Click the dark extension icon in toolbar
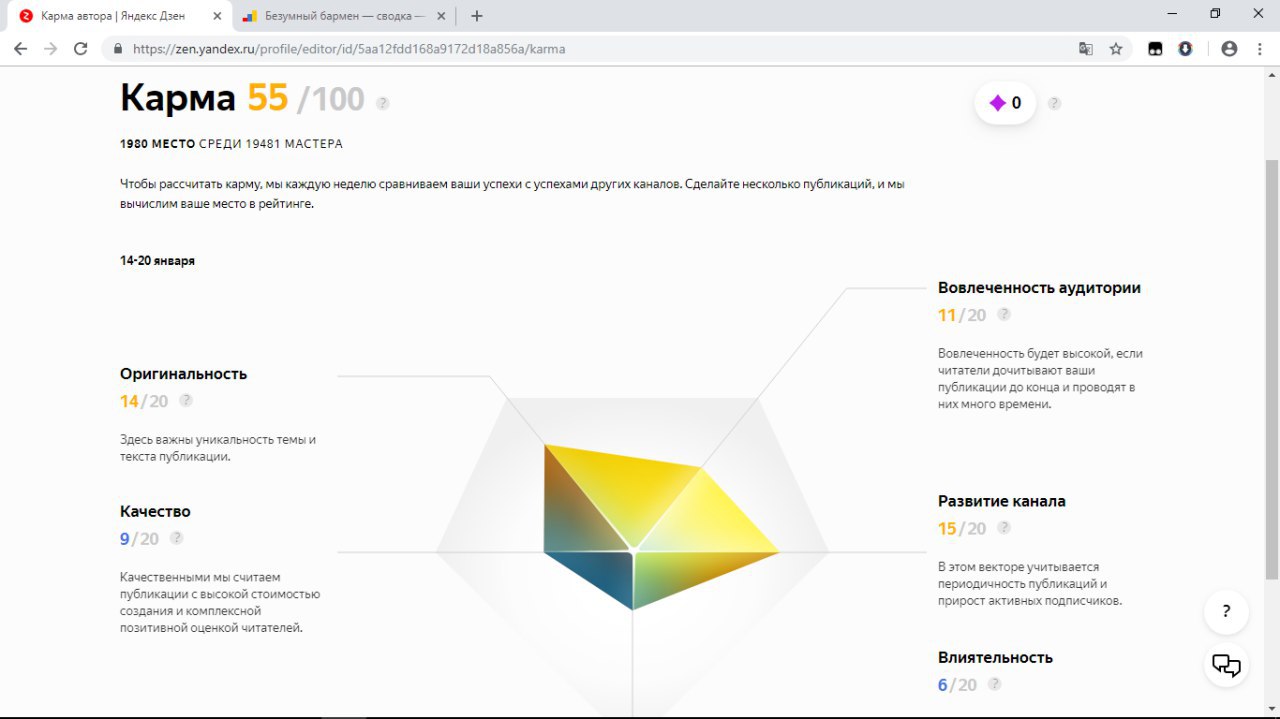Image resolution: width=1280 pixels, height=719 pixels. pyautogui.click(x=1155, y=48)
